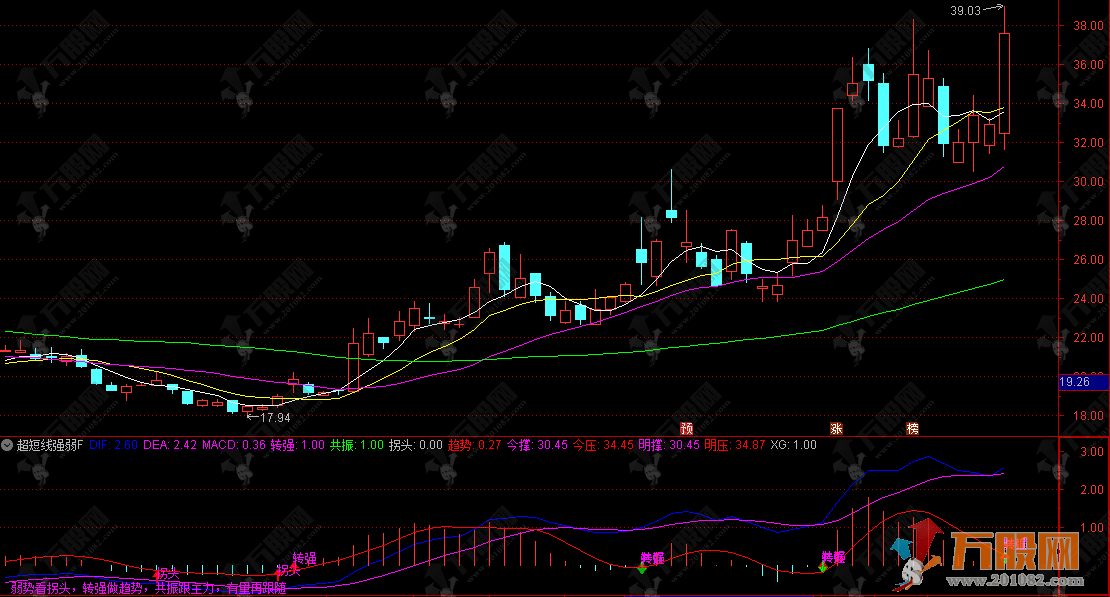Screen dimensions: 1110x597
Task: Click the 28.00 price axis label
Action: [1089, 220]
